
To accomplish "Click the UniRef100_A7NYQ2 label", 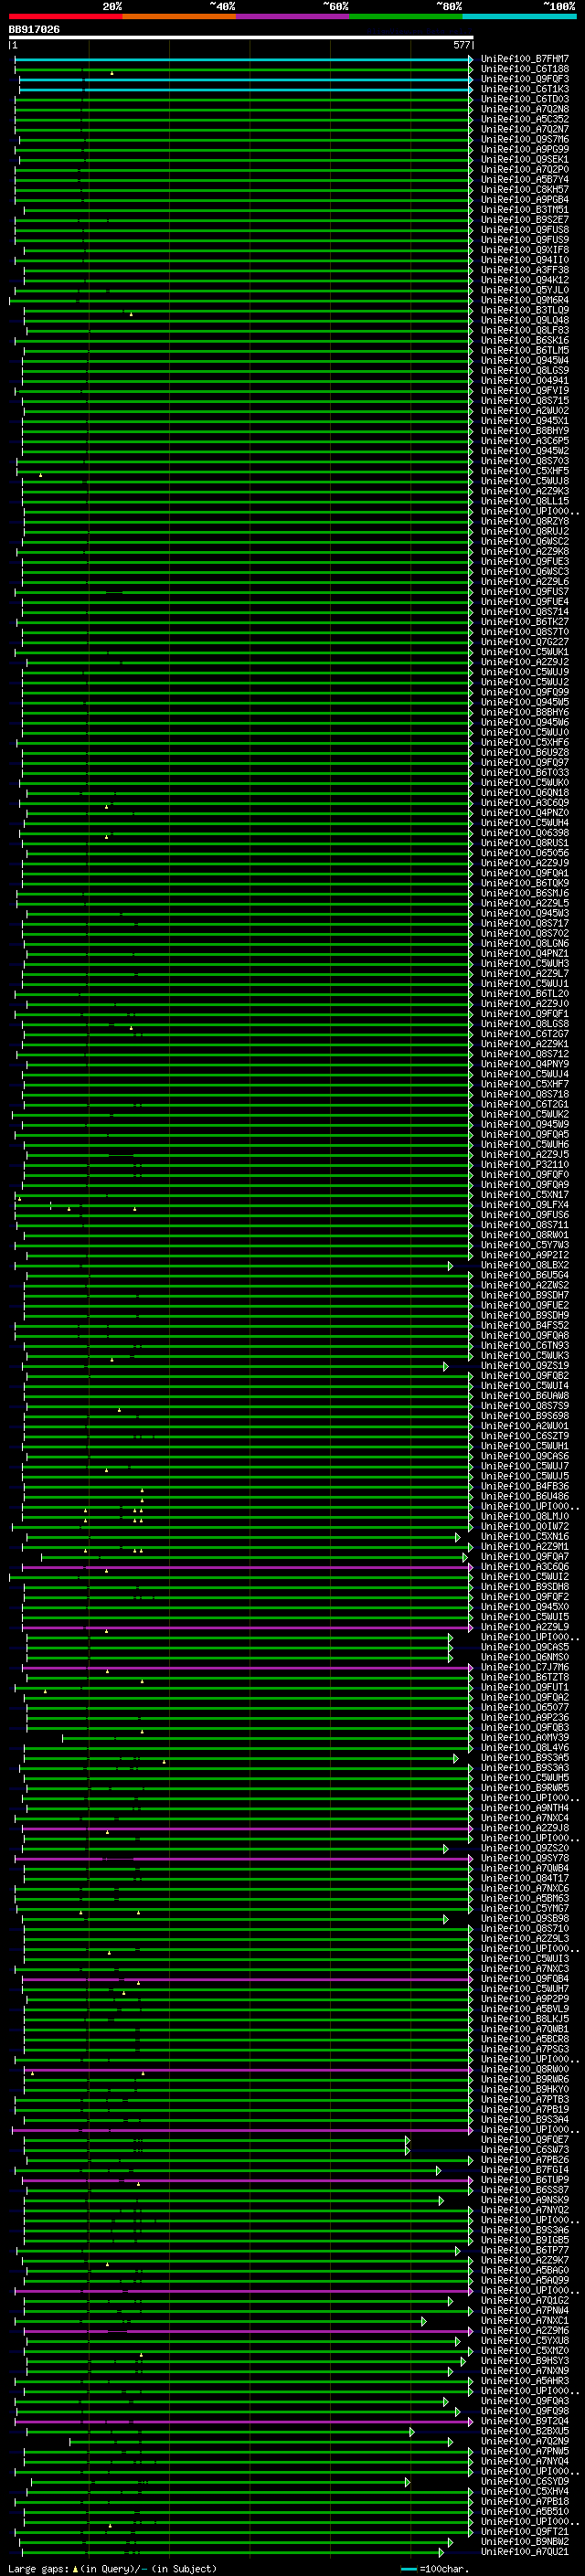I will (525, 2209).
